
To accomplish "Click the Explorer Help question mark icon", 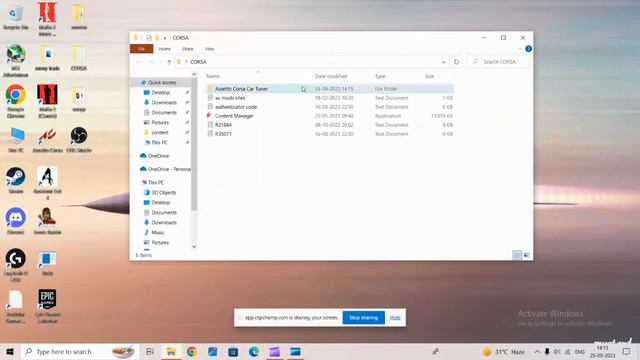I will 529,49.
